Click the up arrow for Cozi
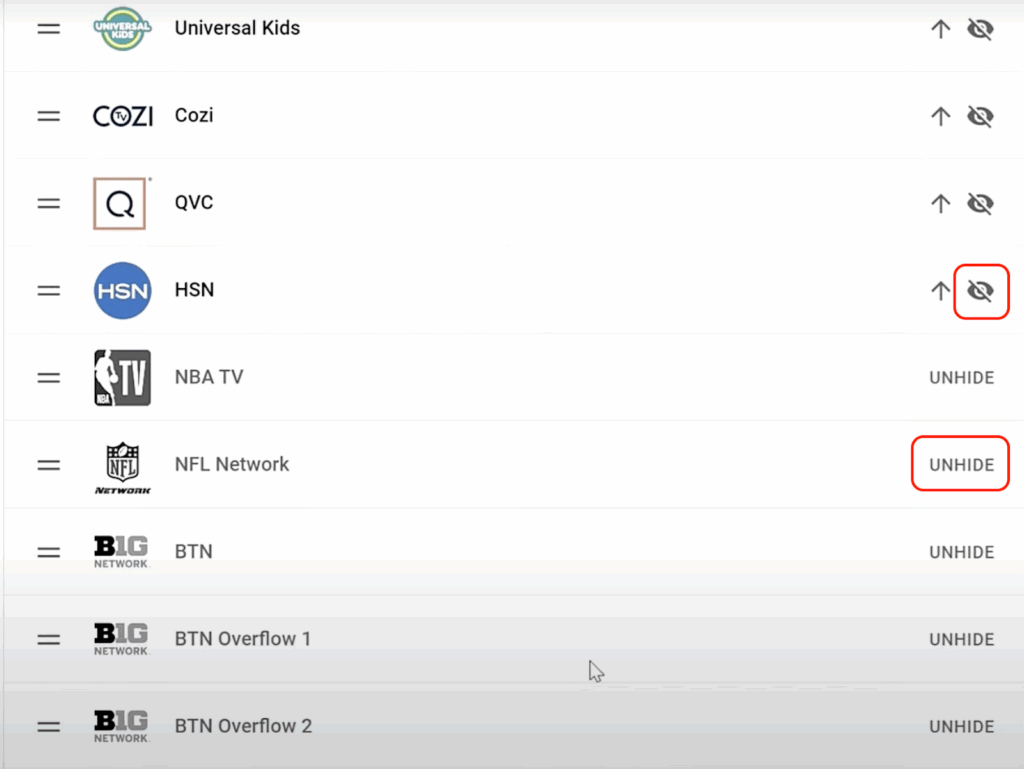The width and height of the screenshot is (1024, 769). (940, 117)
